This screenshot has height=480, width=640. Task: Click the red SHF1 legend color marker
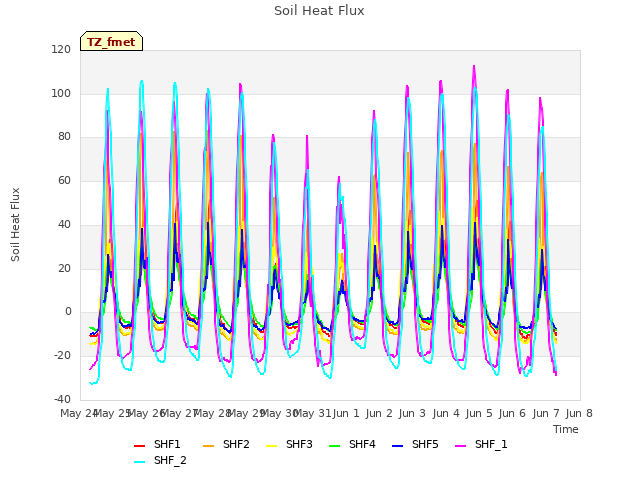point(140,446)
